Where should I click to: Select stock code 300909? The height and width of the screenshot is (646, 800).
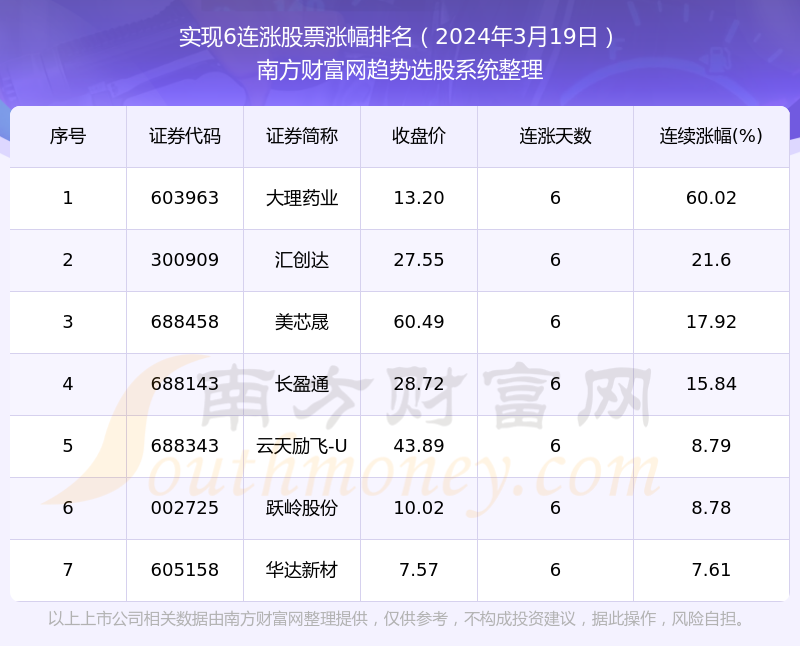point(185,260)
